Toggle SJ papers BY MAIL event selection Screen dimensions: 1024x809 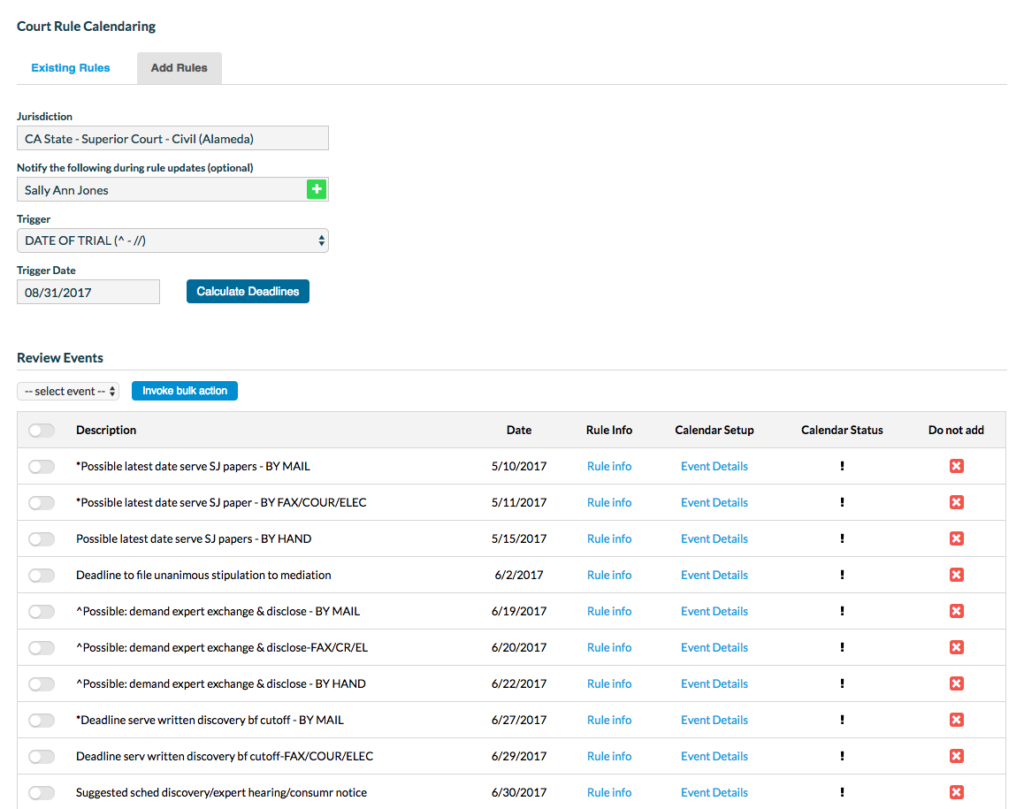[x=40, y=466]
